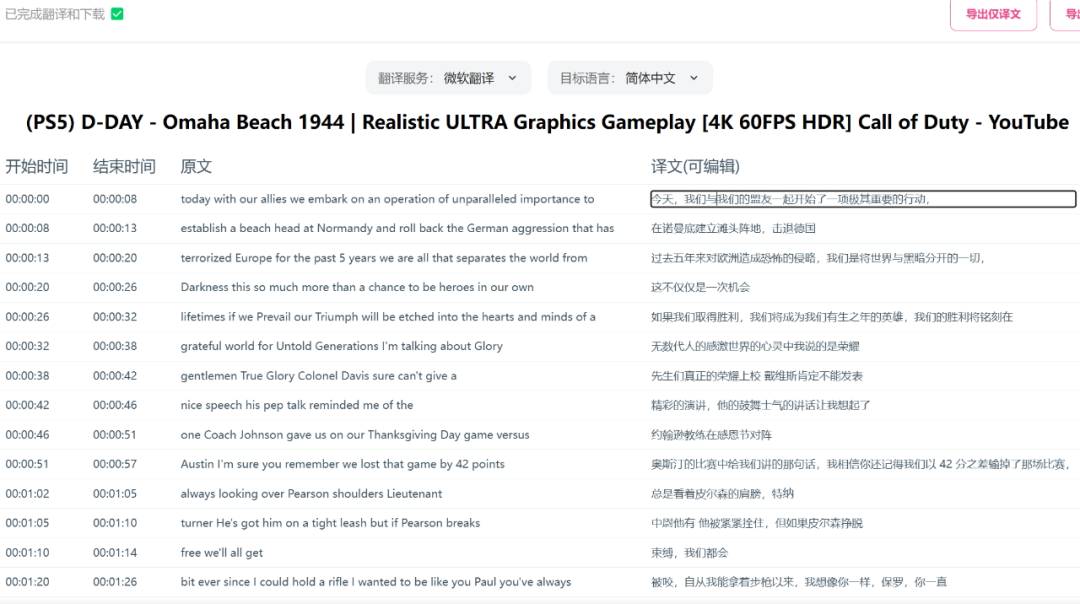Click the translation text of 00:00:13 row
Screen dimensions: 1080x604
[x=819, y=258]
